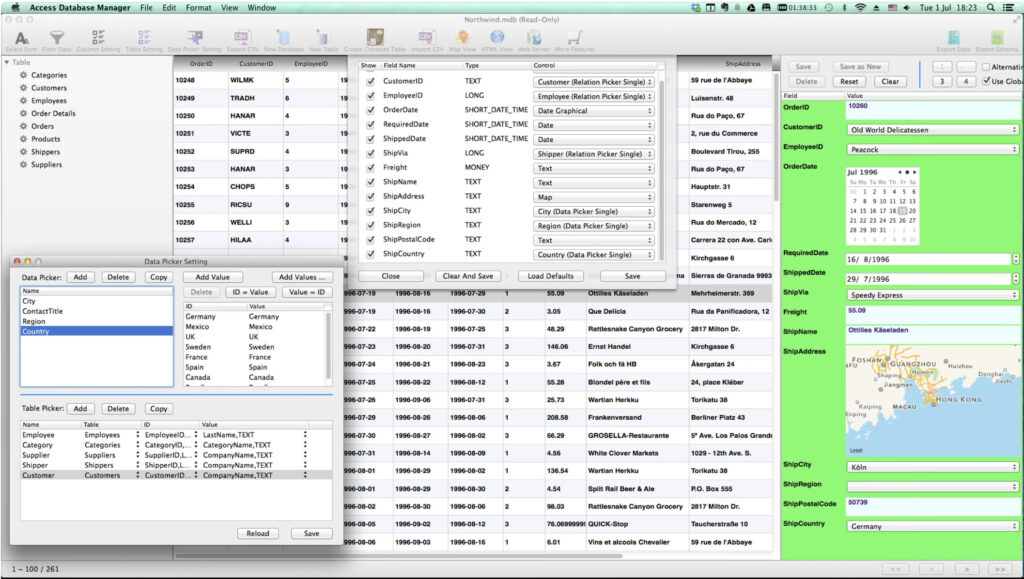Click the Select Font toolbar icon

pos(21,40)
